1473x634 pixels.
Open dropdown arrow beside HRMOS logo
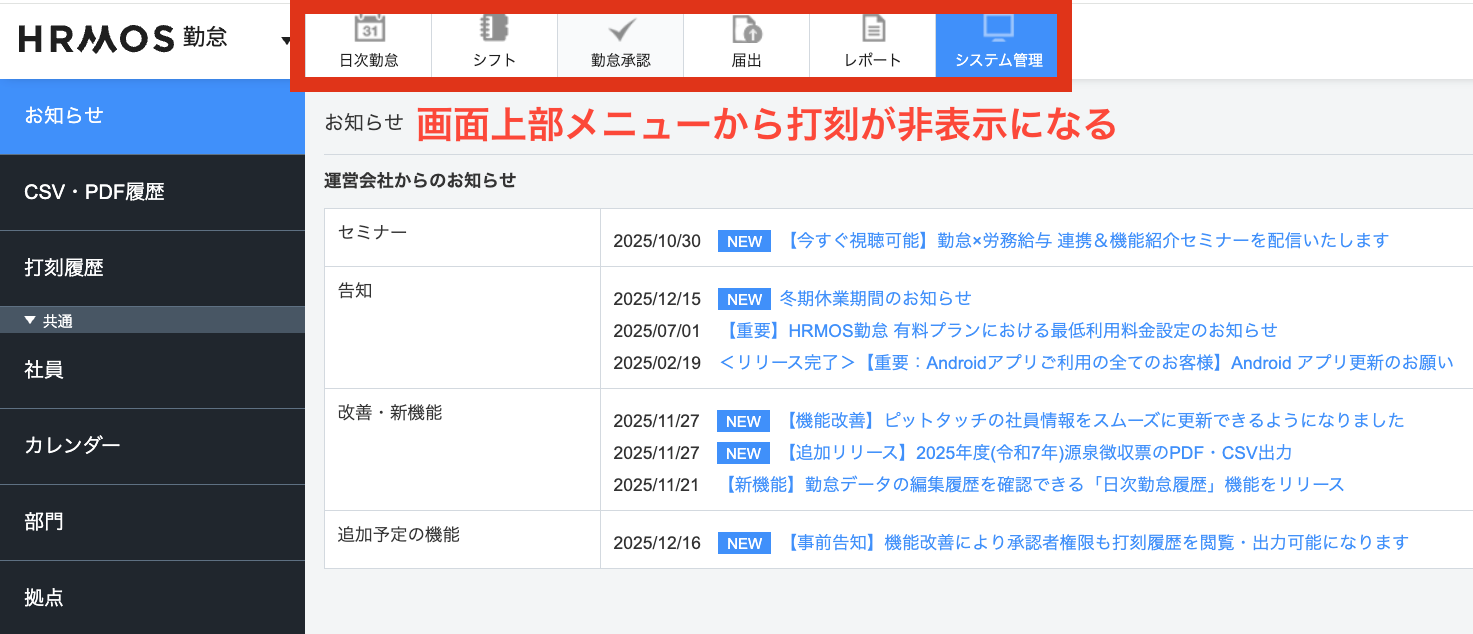(x=287, y=41)
